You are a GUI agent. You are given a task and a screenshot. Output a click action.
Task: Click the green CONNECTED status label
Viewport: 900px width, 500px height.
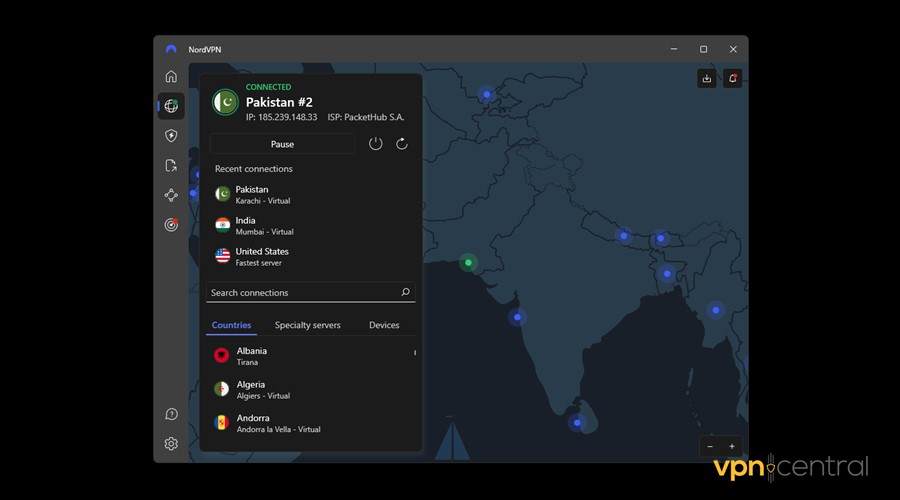[x=268, y=87]
